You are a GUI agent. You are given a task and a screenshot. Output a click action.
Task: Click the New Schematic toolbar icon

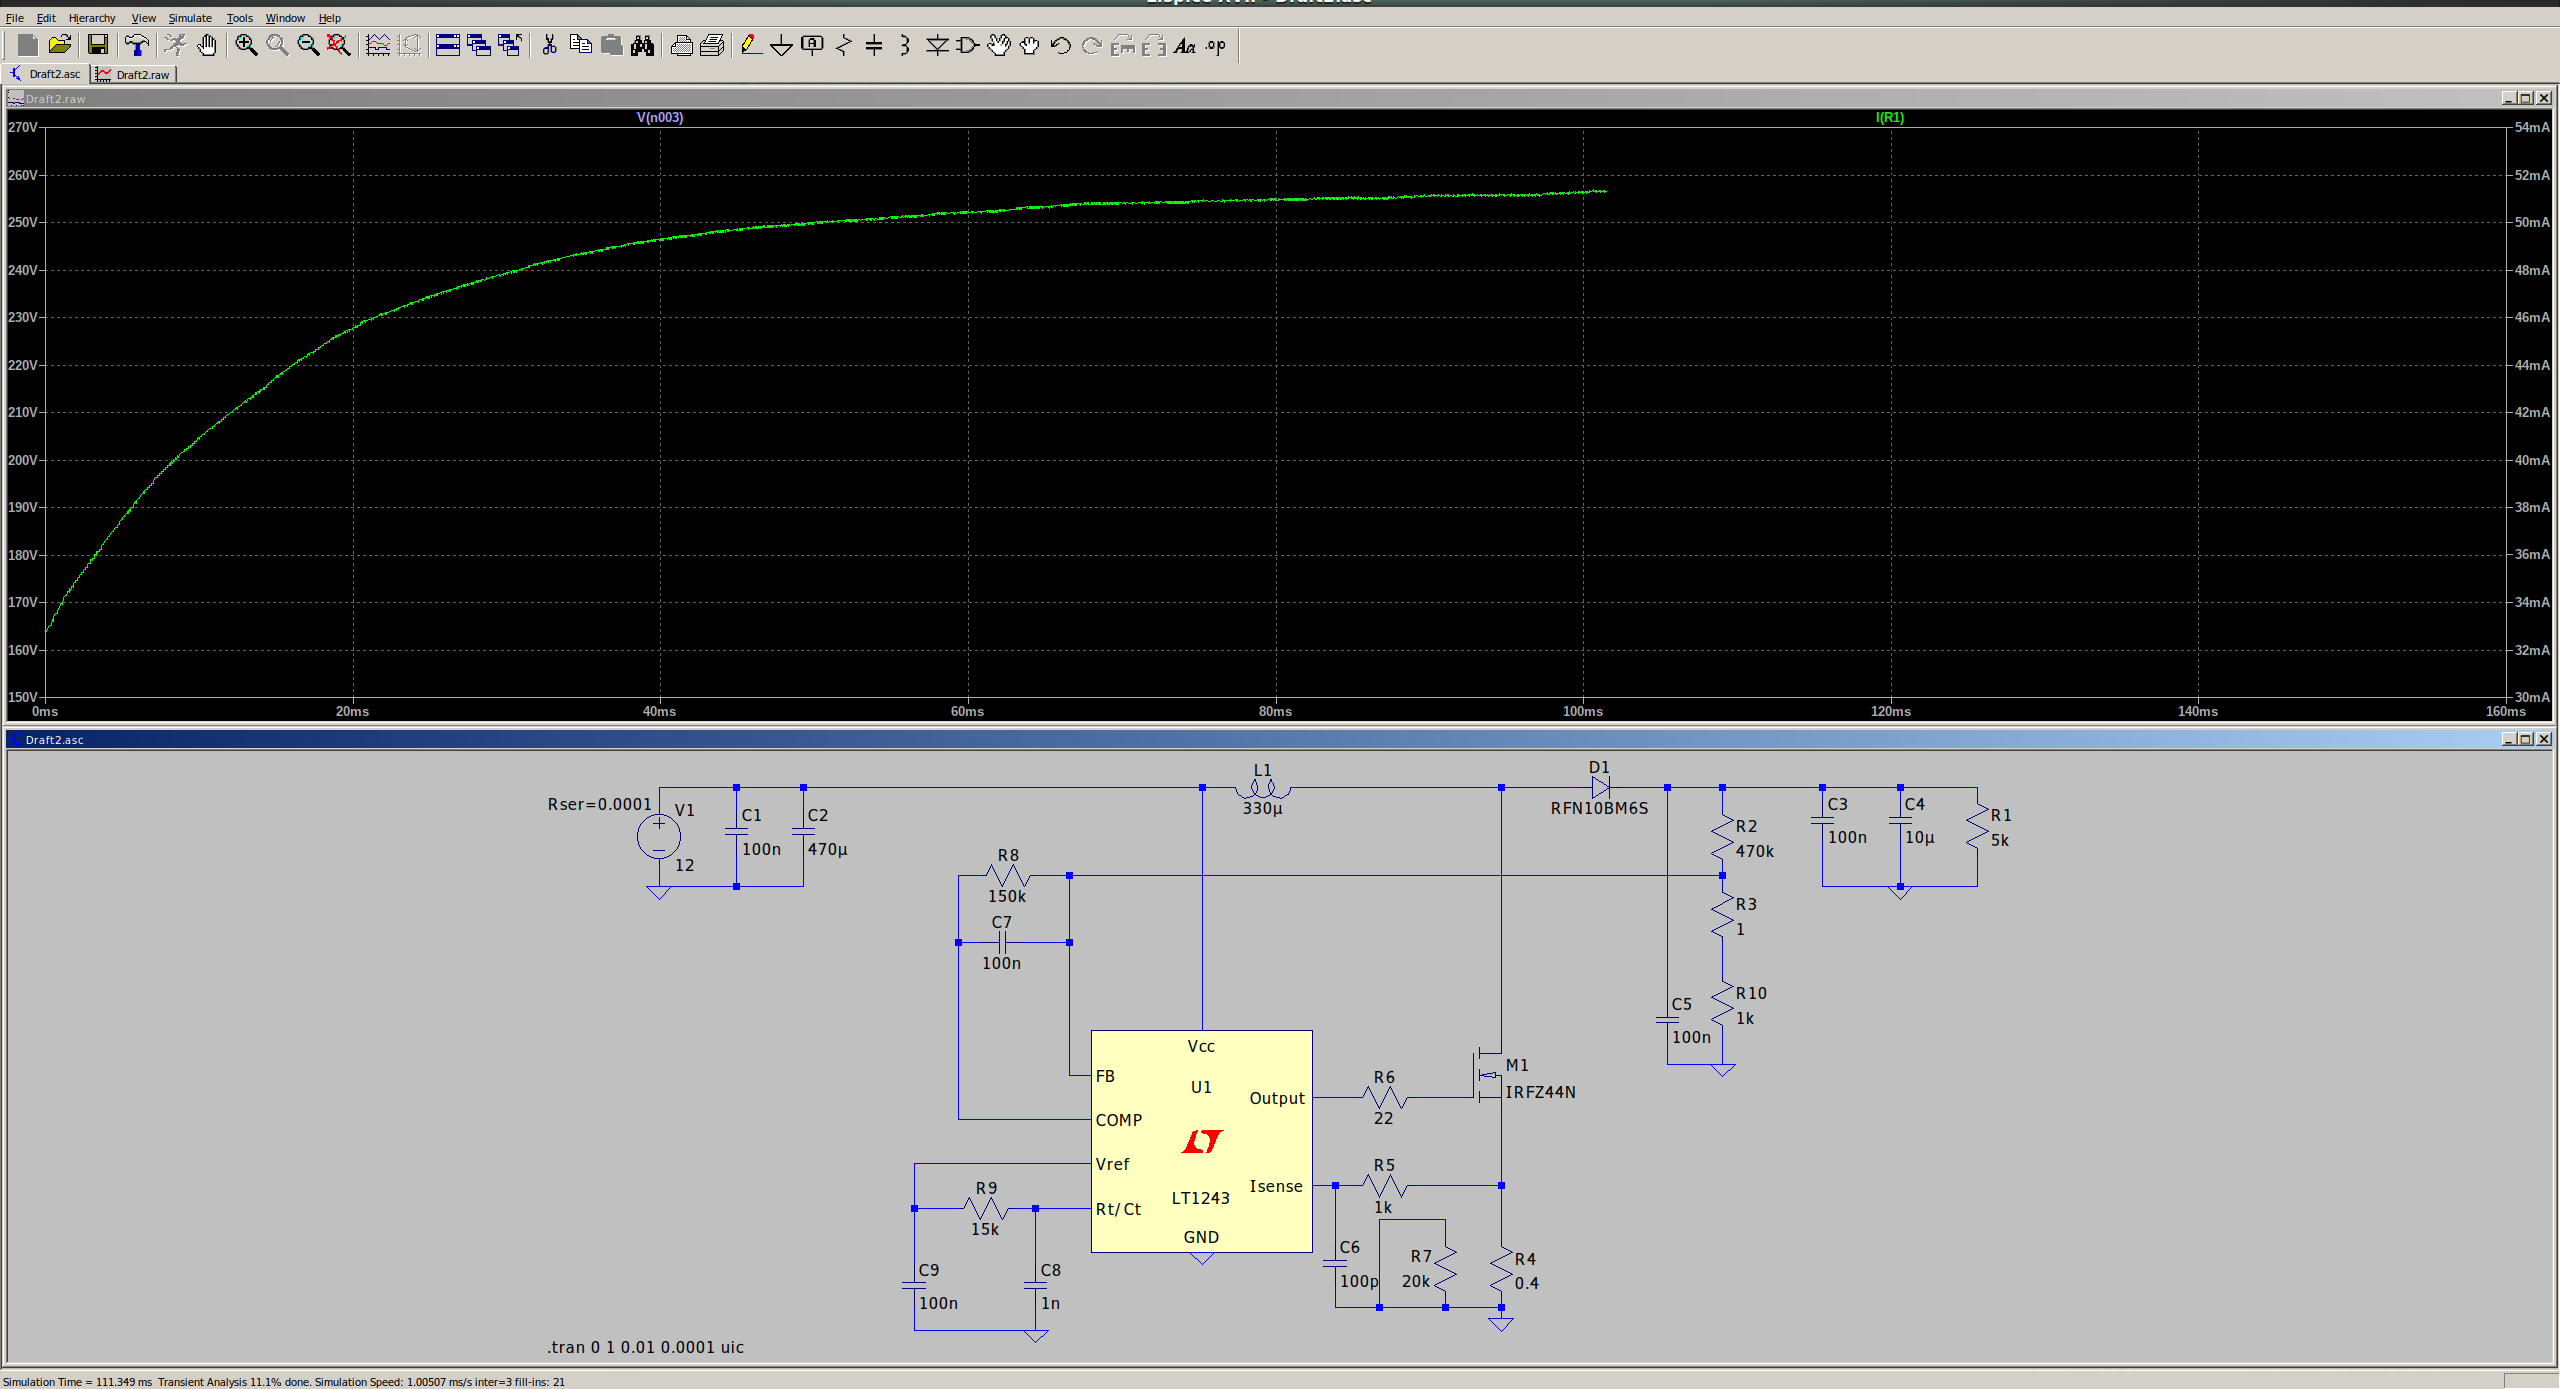[27, 45]
